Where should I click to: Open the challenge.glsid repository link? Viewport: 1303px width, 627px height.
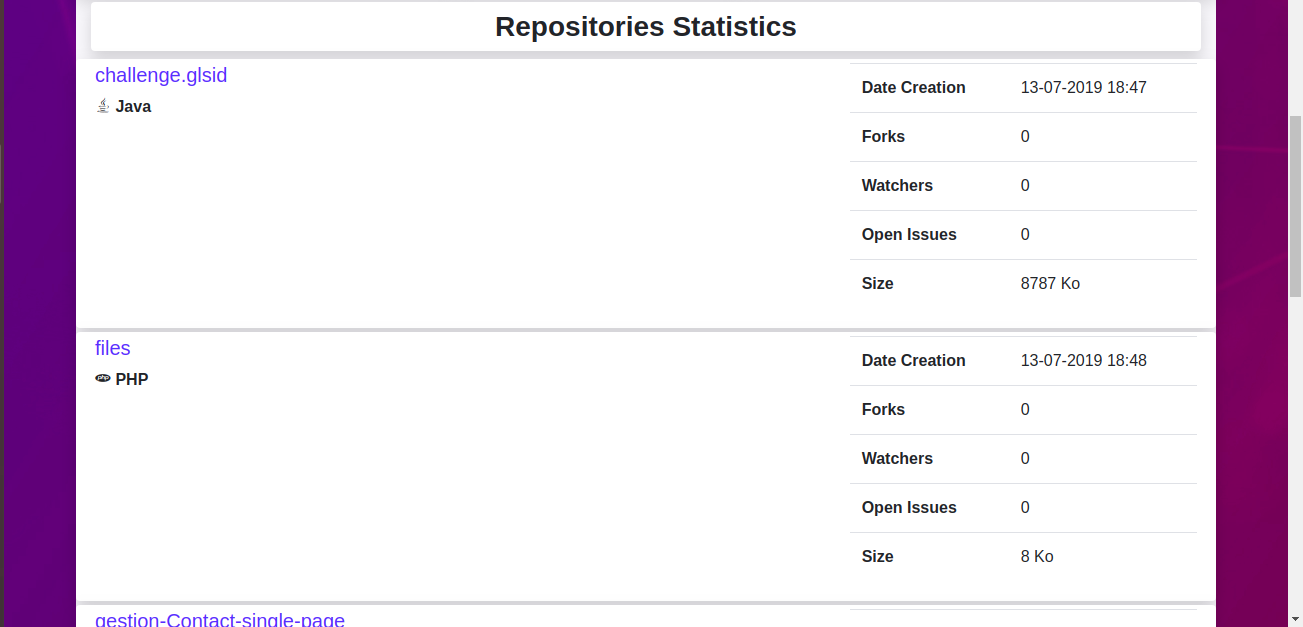160,75
